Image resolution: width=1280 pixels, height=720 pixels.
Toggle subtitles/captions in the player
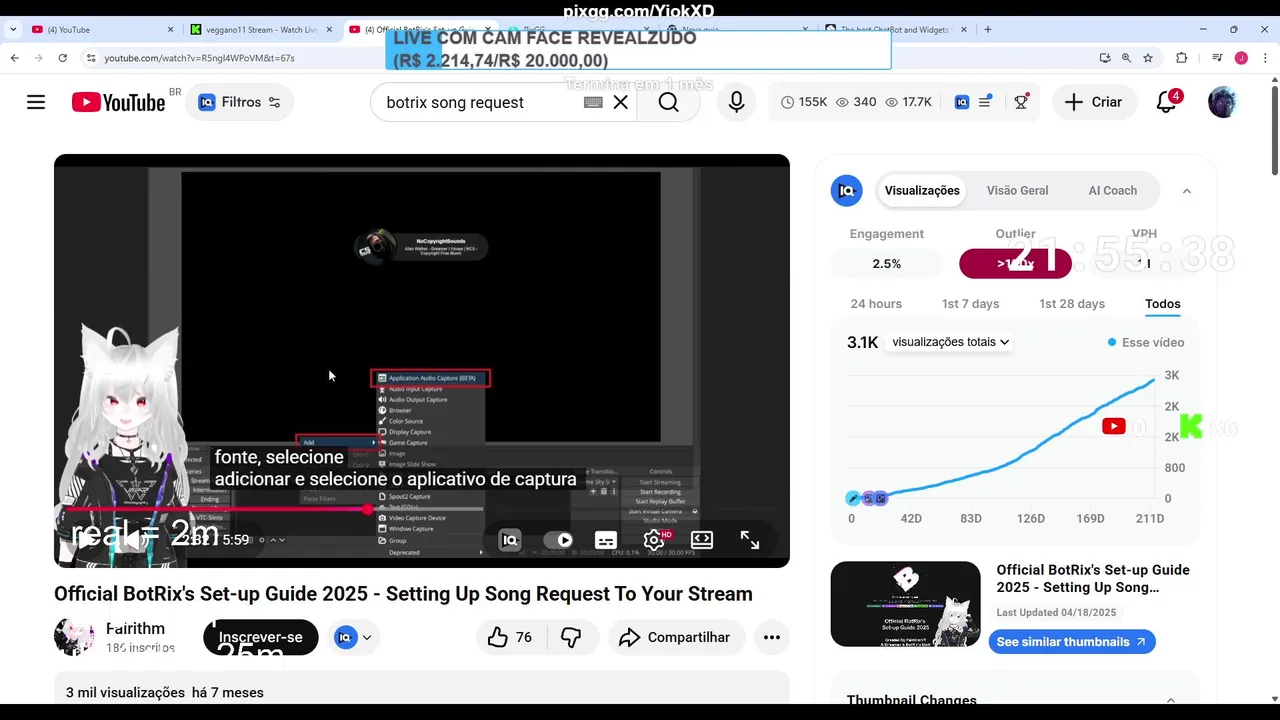(606, 540)
